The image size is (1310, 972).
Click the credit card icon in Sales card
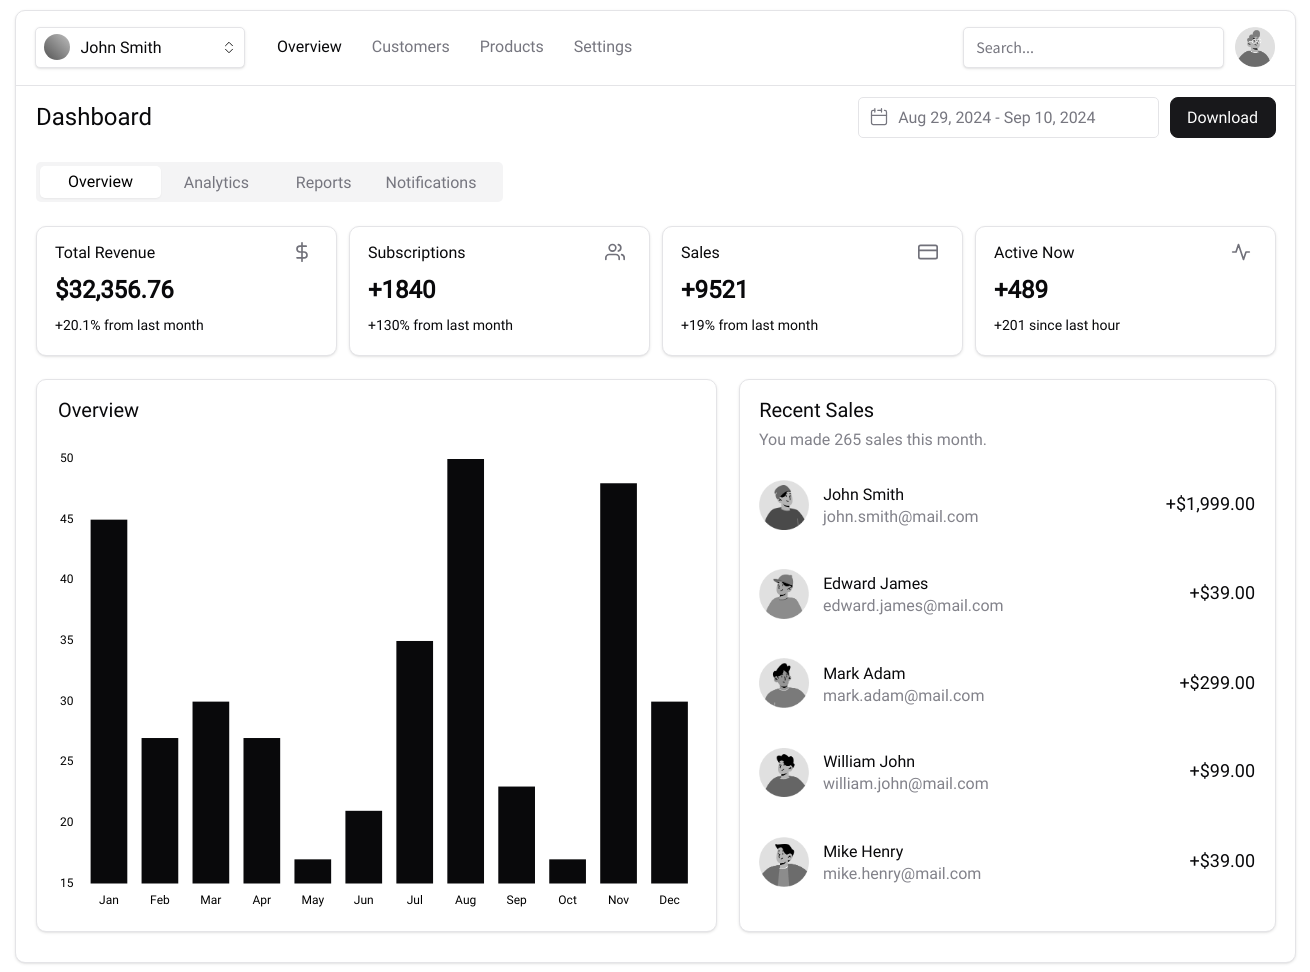click(x=928, y=252)
